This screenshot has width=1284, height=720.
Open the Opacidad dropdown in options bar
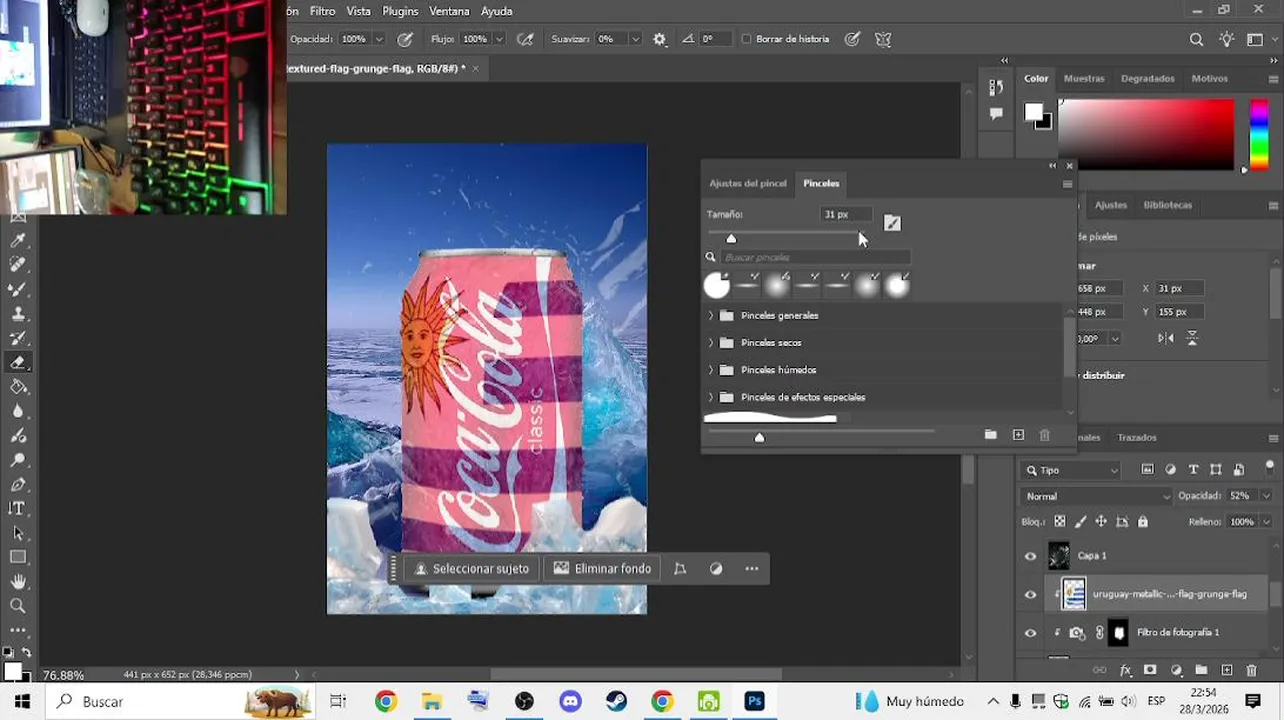pos(379,39)
